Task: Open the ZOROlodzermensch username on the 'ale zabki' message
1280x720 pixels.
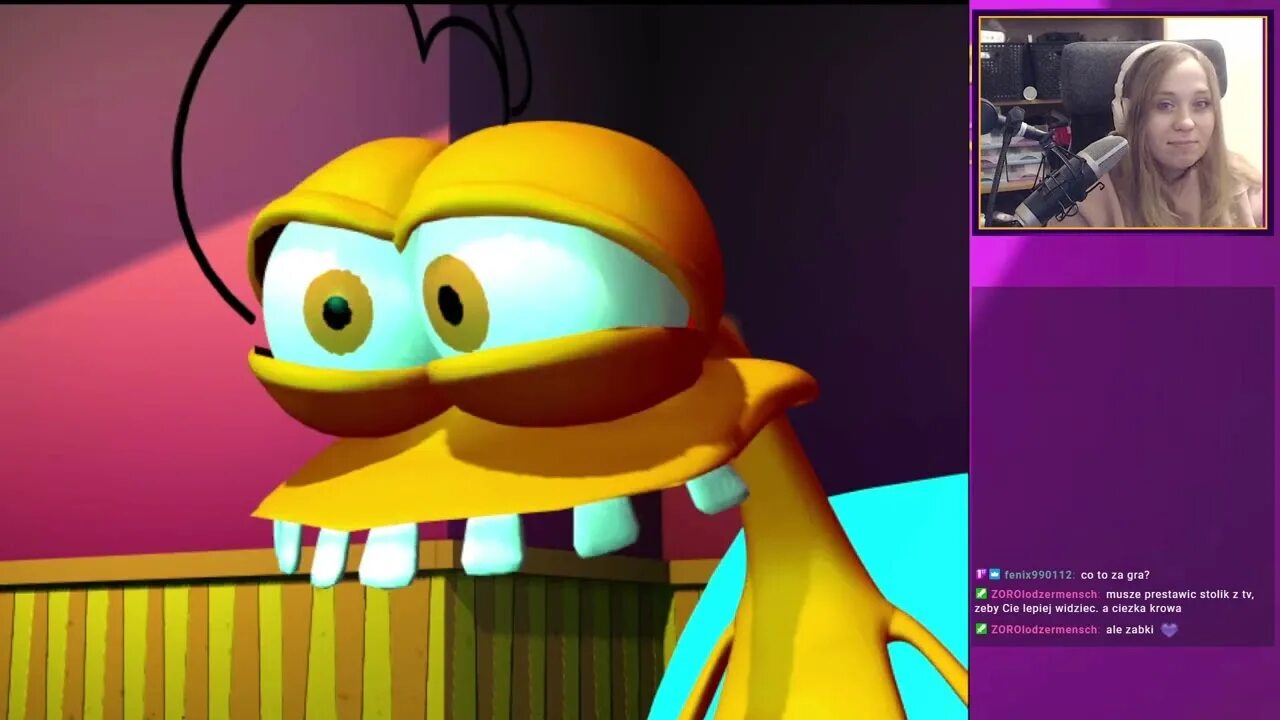Action: (1044, 630)
